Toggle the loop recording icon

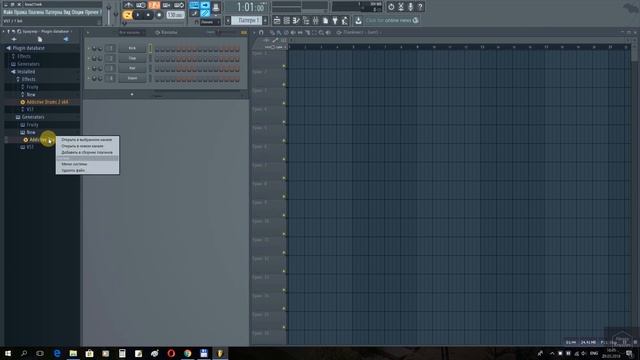[x=179, y=5]
